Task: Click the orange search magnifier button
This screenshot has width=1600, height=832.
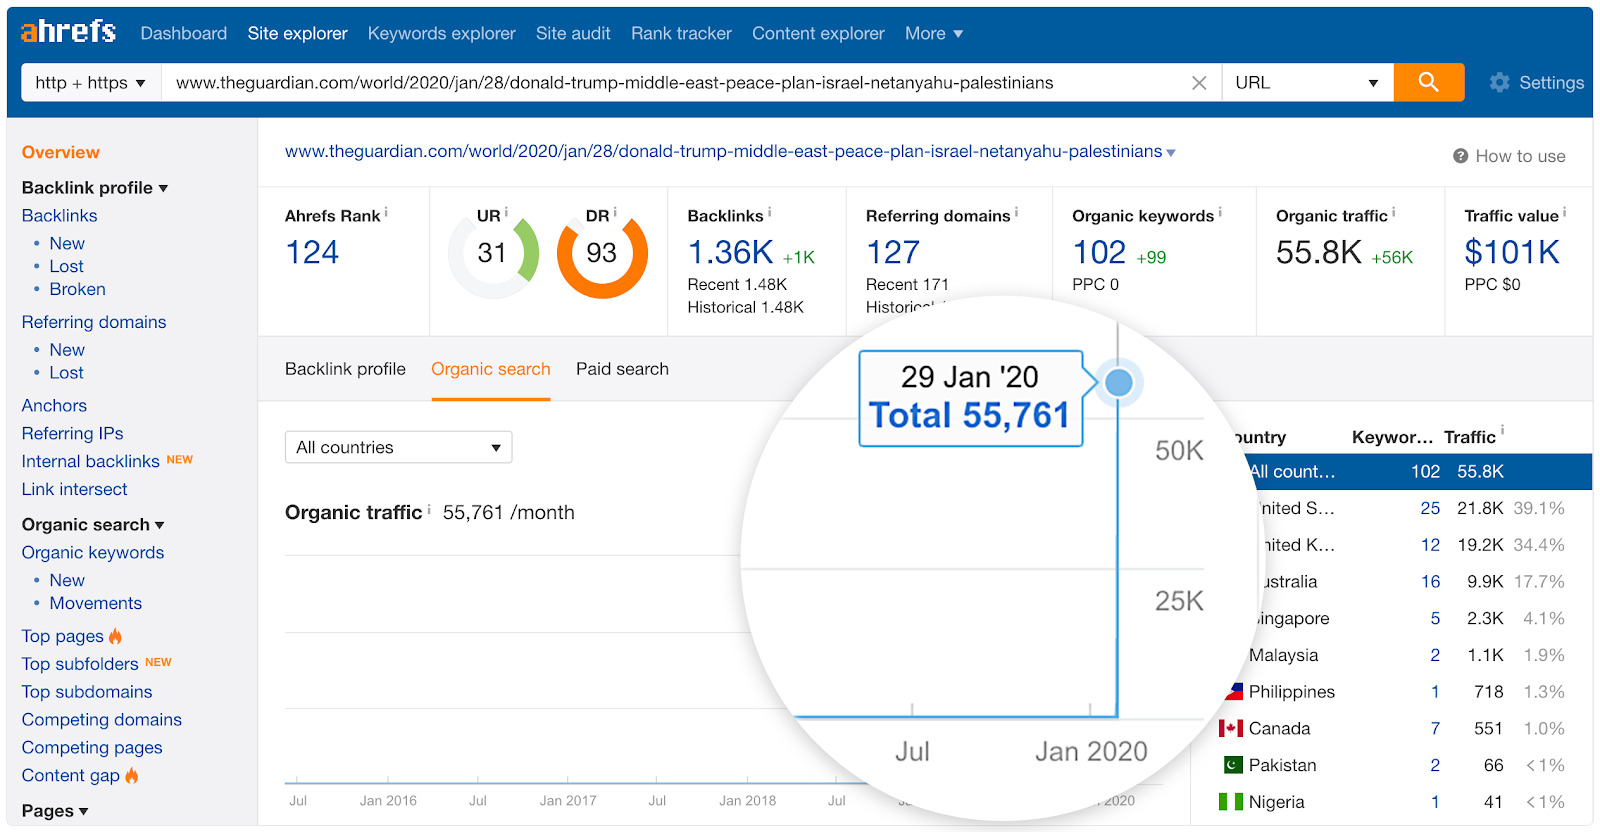Action: click(x=1428, y=82)
